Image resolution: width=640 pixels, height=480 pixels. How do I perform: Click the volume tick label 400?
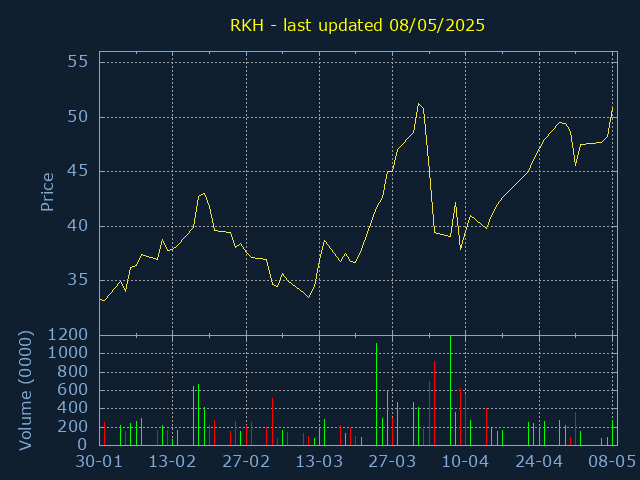[x=73, y=408]
